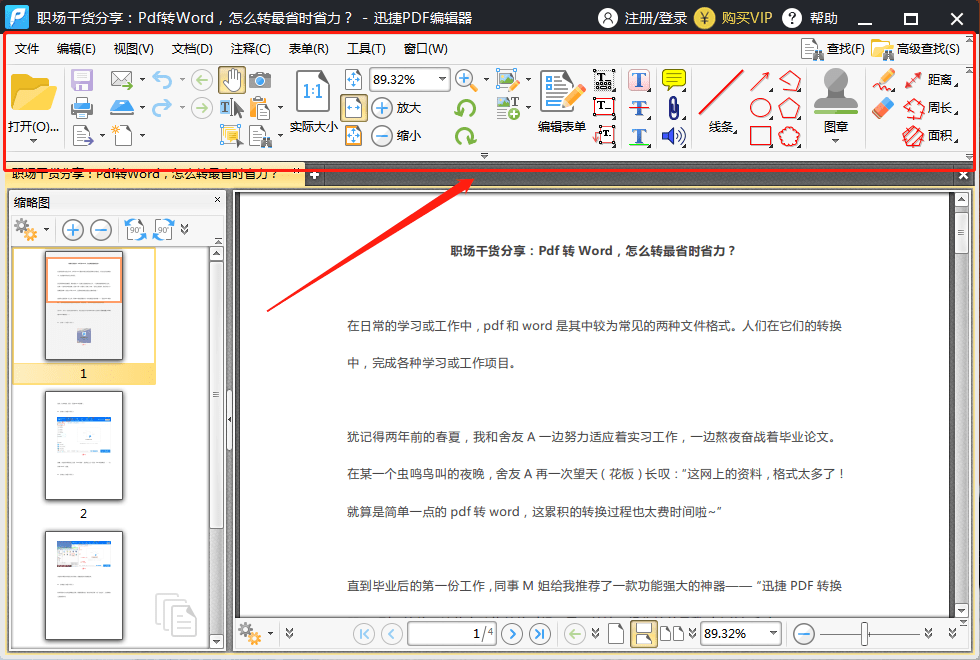Image resolution: width=980 pixels, height=660 pixels.
Task: Open the stamp (图章) tool
Action: (x=836, y=100)
